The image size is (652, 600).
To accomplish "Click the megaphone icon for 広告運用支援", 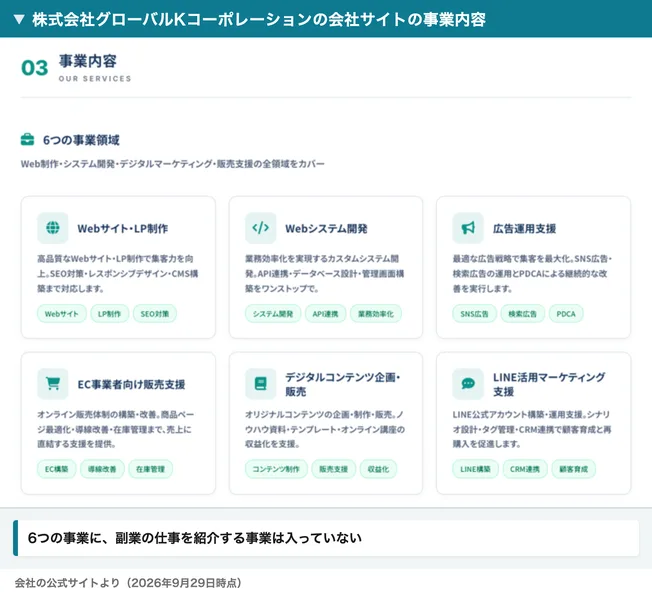I will 468,228.
